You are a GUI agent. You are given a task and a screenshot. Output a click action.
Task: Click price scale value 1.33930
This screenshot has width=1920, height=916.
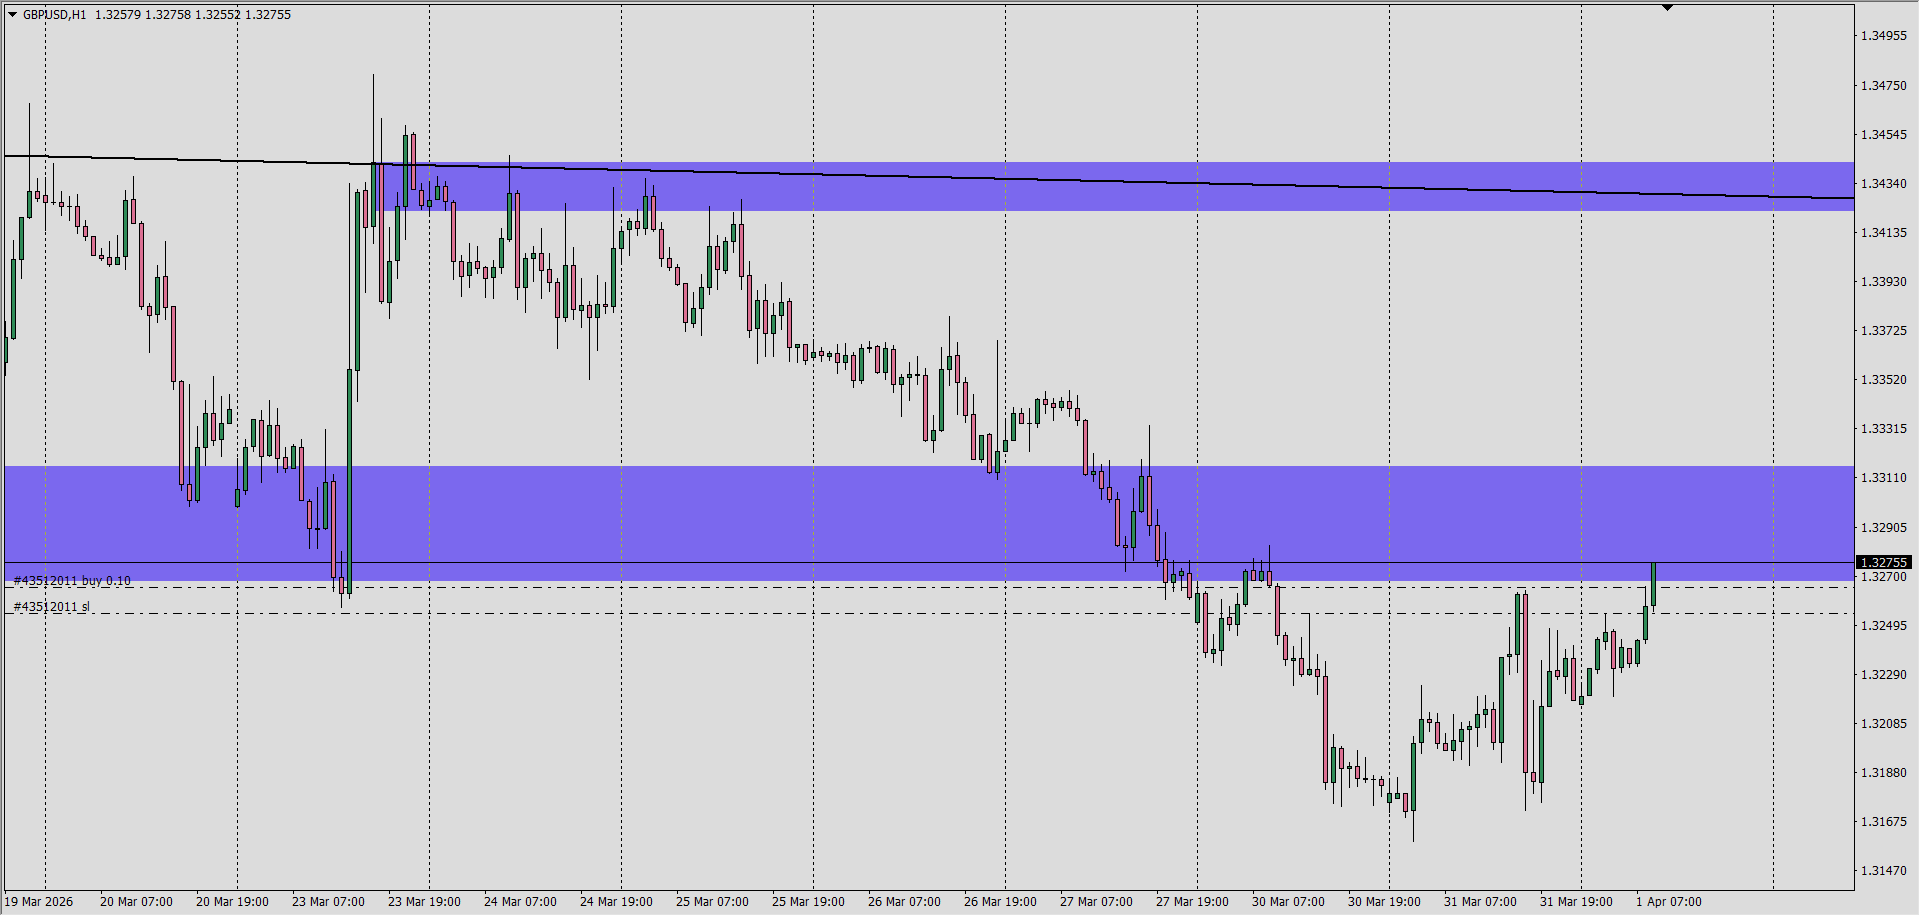pos(1883,282)
